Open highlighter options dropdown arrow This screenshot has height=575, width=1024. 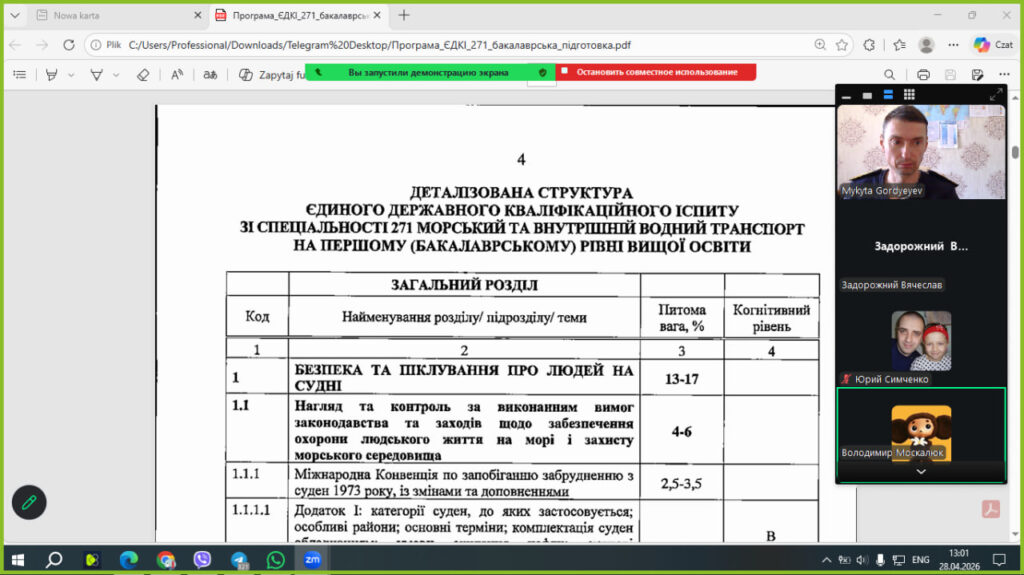coord(71,75)
